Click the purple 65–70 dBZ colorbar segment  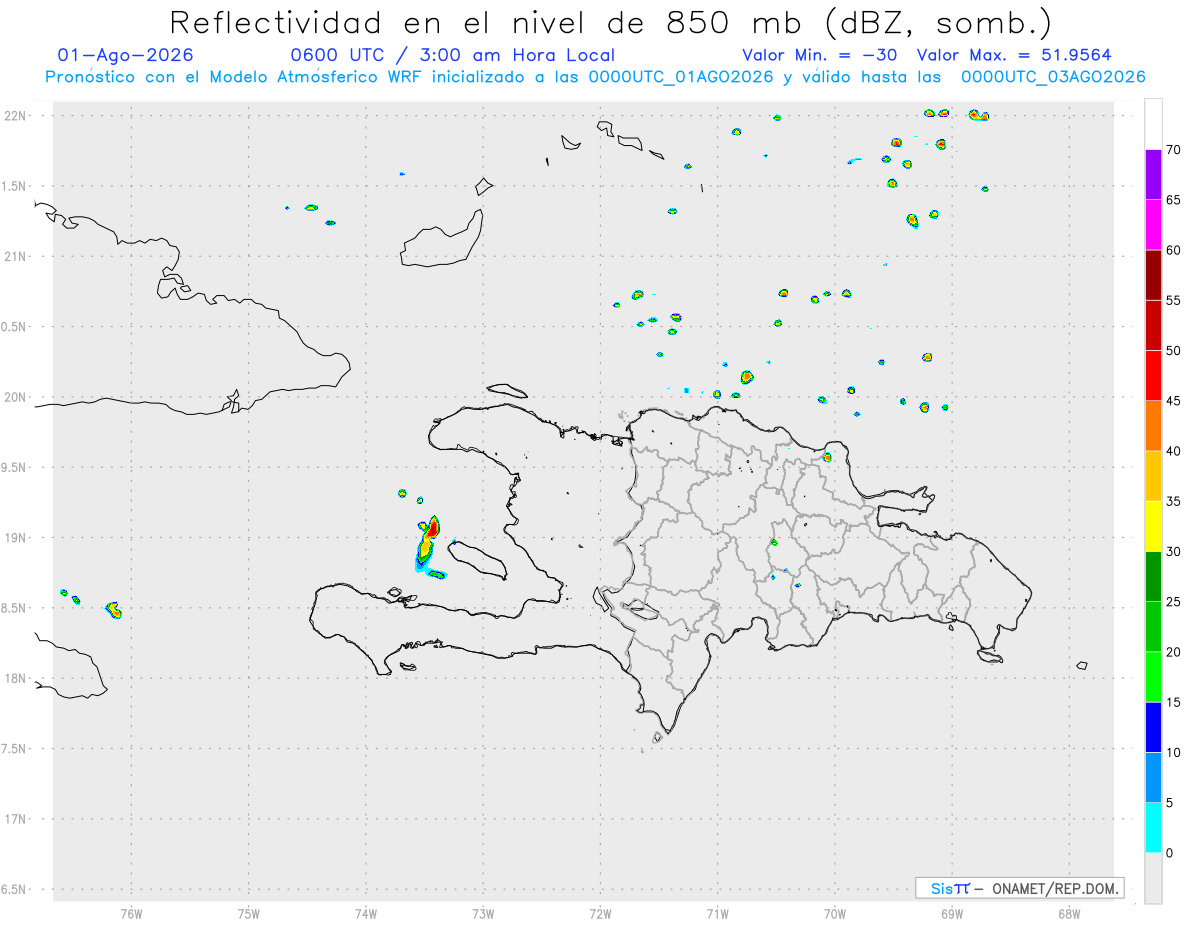tap(1153, 174)
